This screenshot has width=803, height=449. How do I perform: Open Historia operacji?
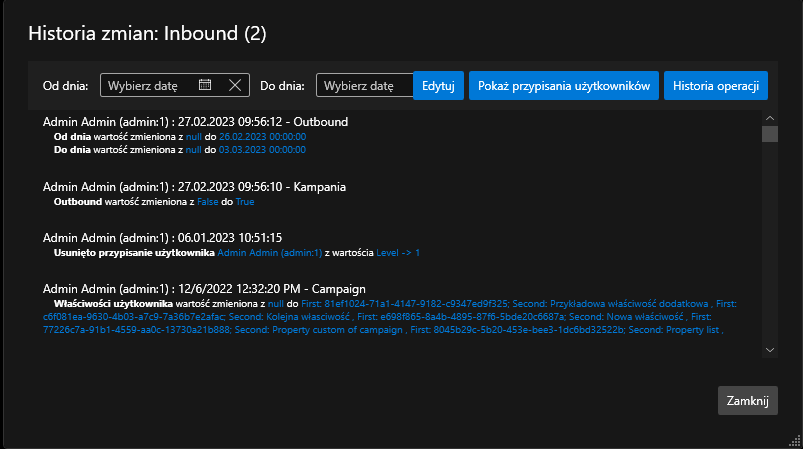[x=715, y=86]
